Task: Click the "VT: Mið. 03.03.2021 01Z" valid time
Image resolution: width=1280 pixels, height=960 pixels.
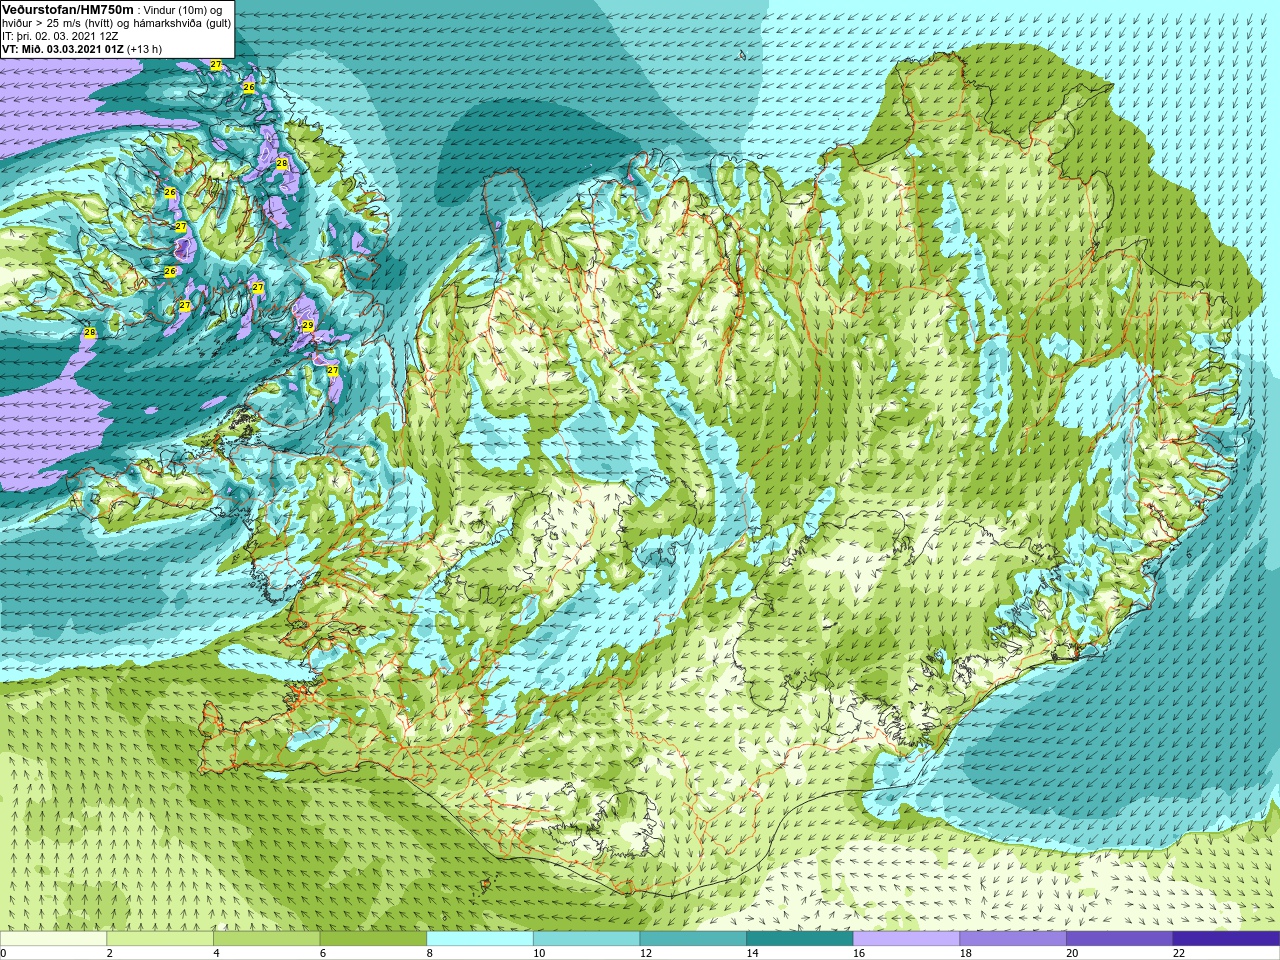Action: [x=62, y=49]
